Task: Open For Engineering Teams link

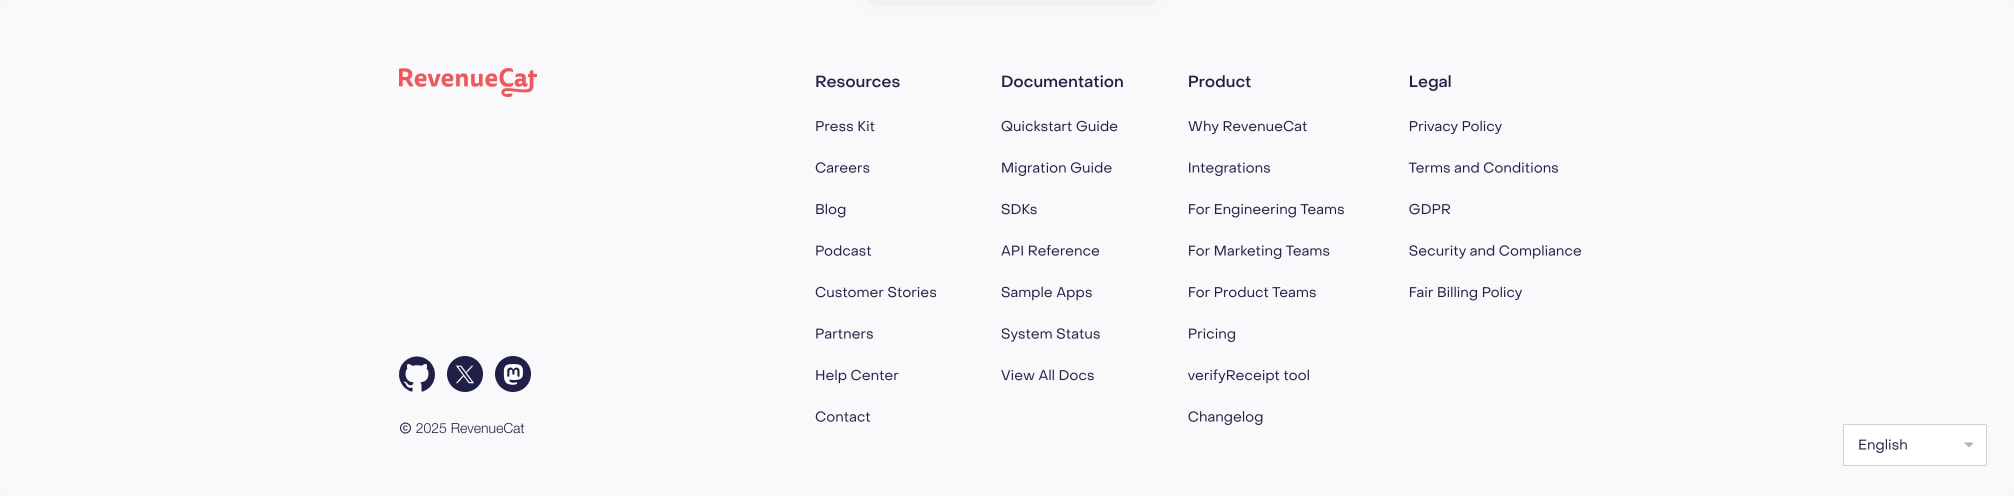Action: [x=1266, y=209]
